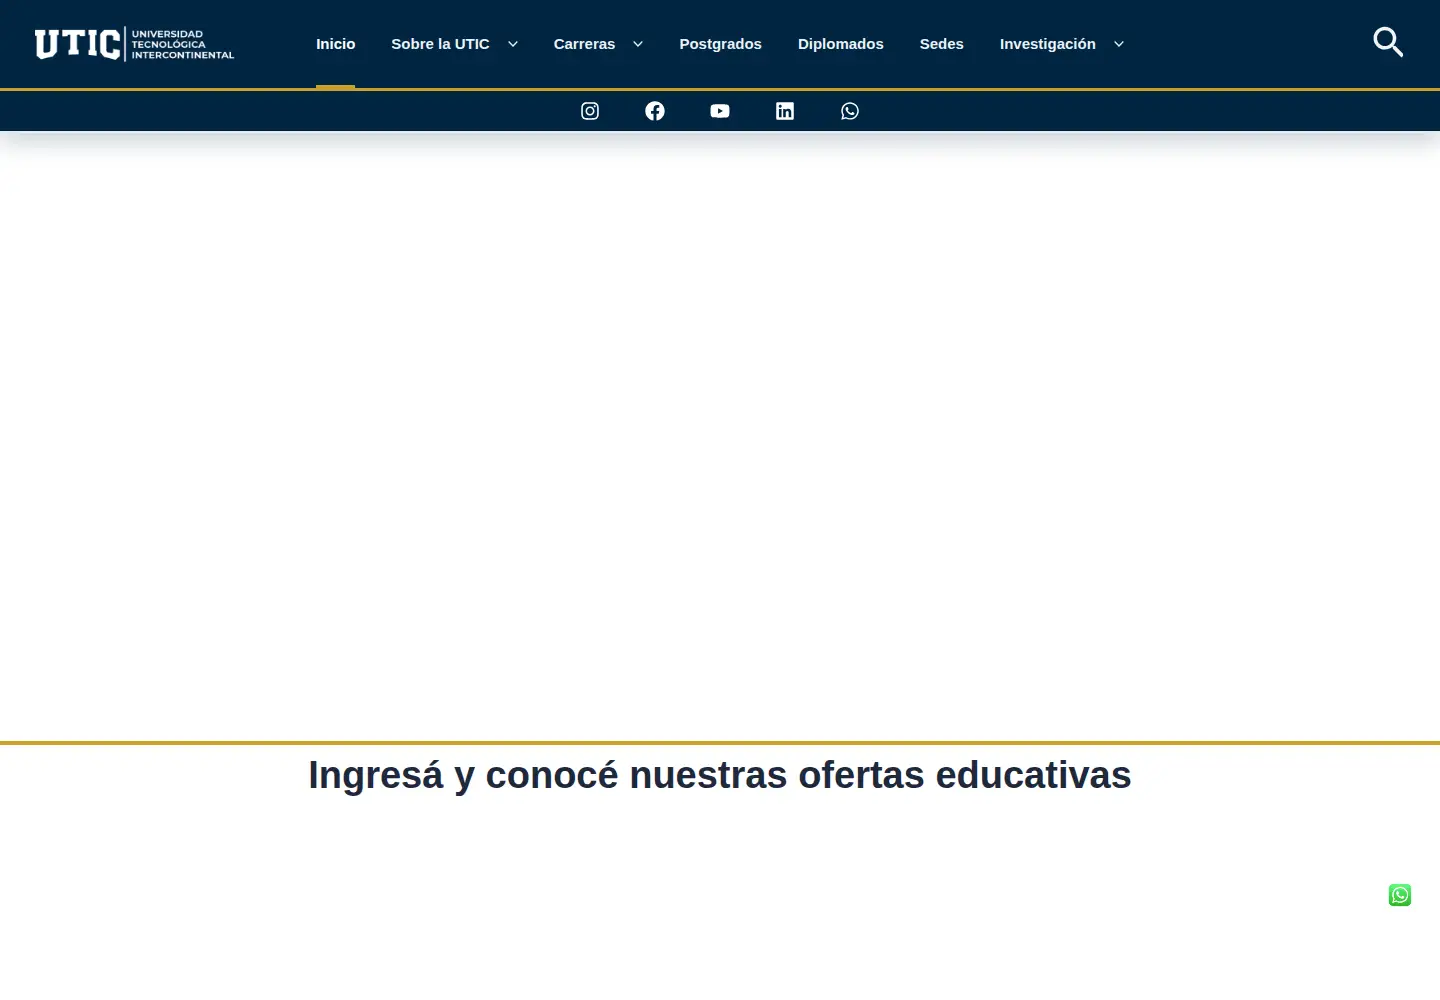
Task: Go to homepage via the UTIC logo
Action: tap(134, 44)
